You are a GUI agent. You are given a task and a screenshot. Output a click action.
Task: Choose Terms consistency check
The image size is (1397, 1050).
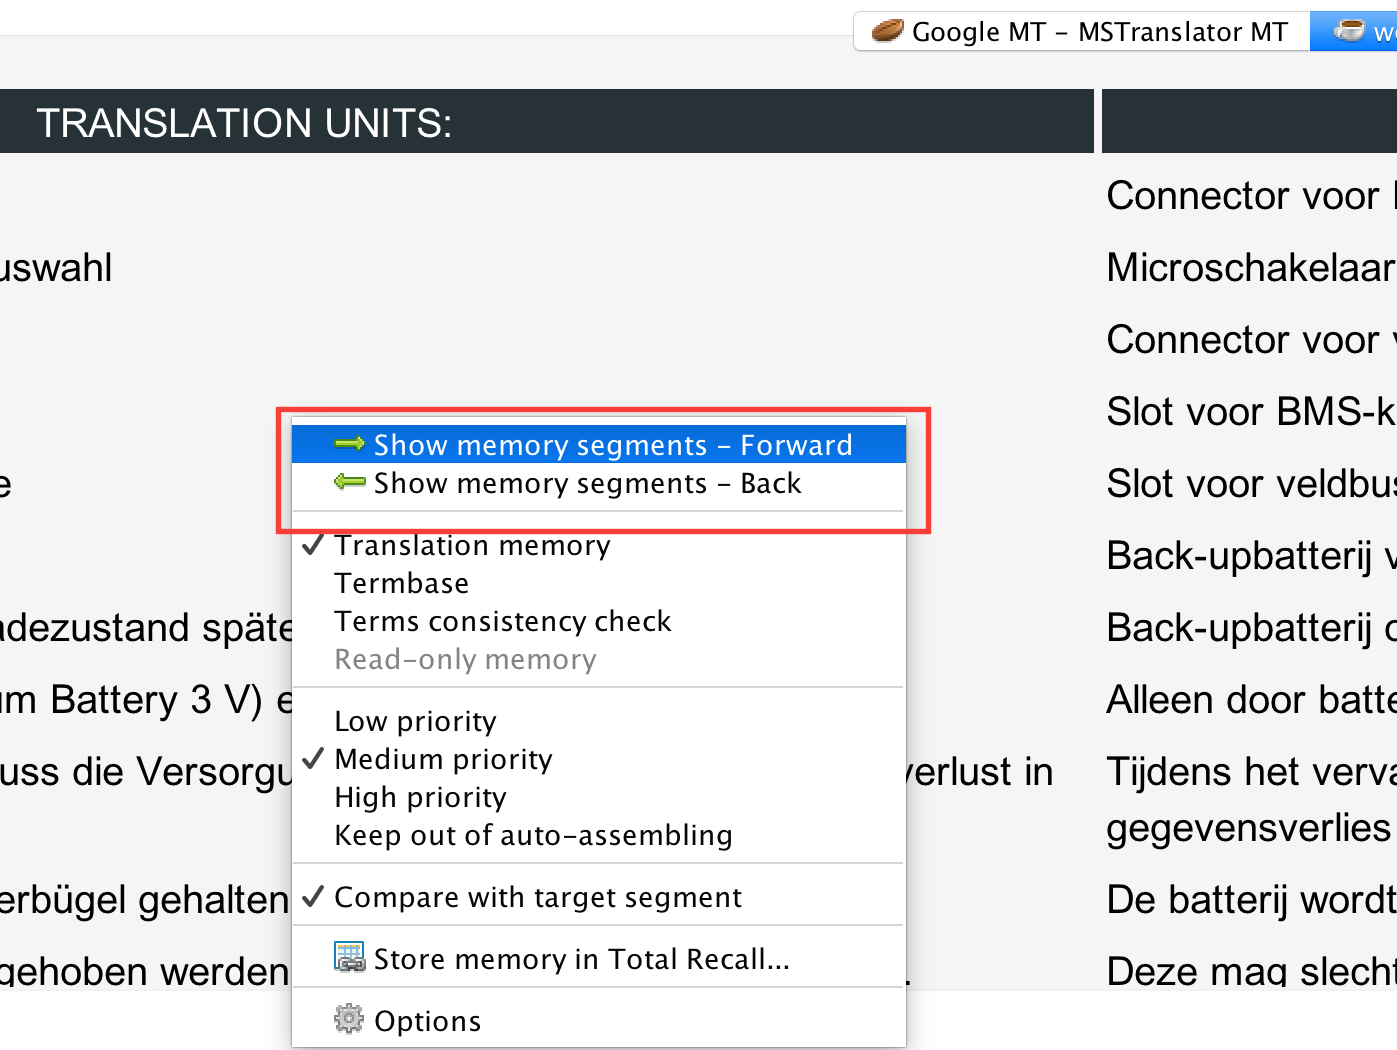tap(503, 621)
